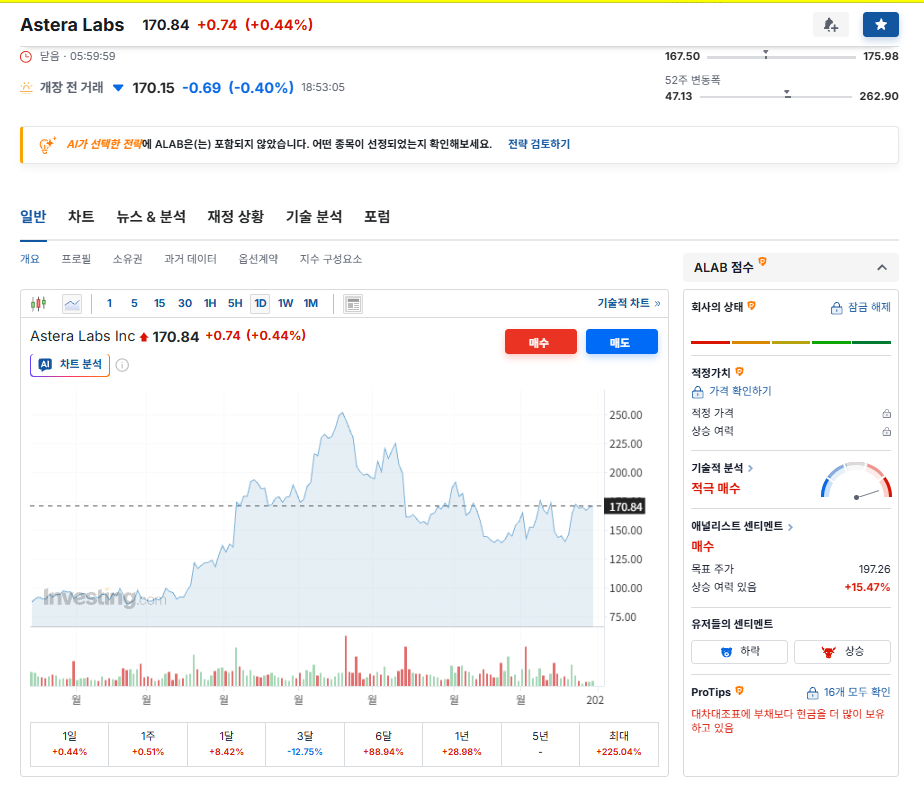
Task: Click the chart news overlay icon
Action: (x=353, y=304)
